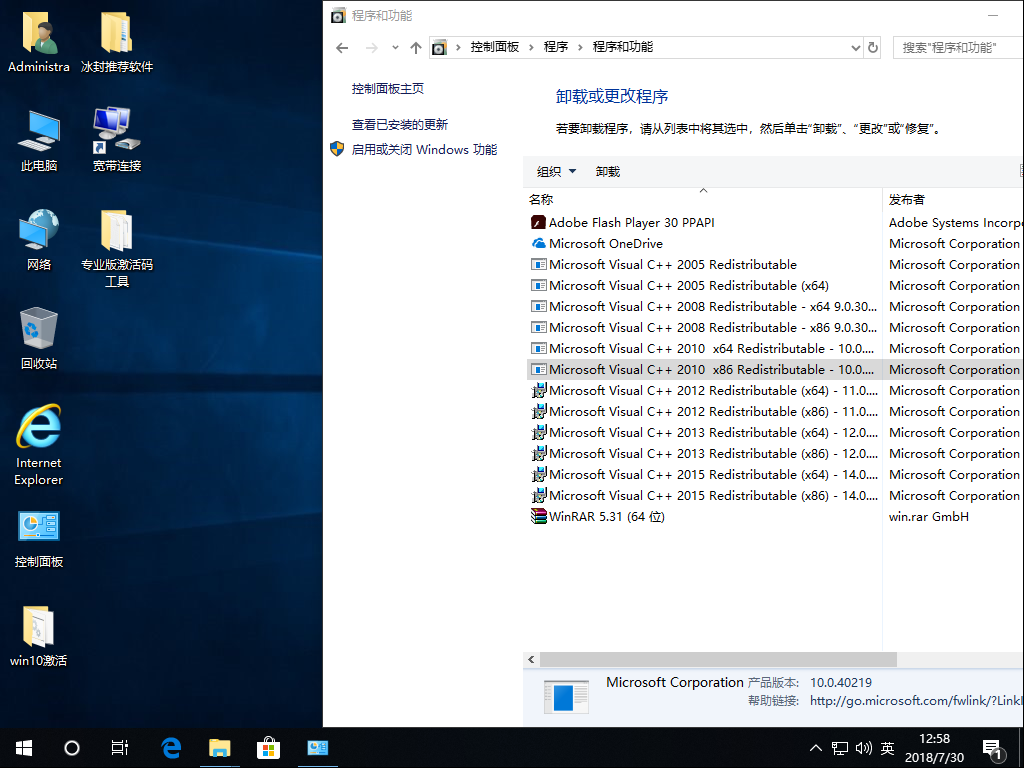This screenshot has height=768, width=1024.
Task: Go up one level with up arrow
Action: pyautogui.click(x=416, y=48)
